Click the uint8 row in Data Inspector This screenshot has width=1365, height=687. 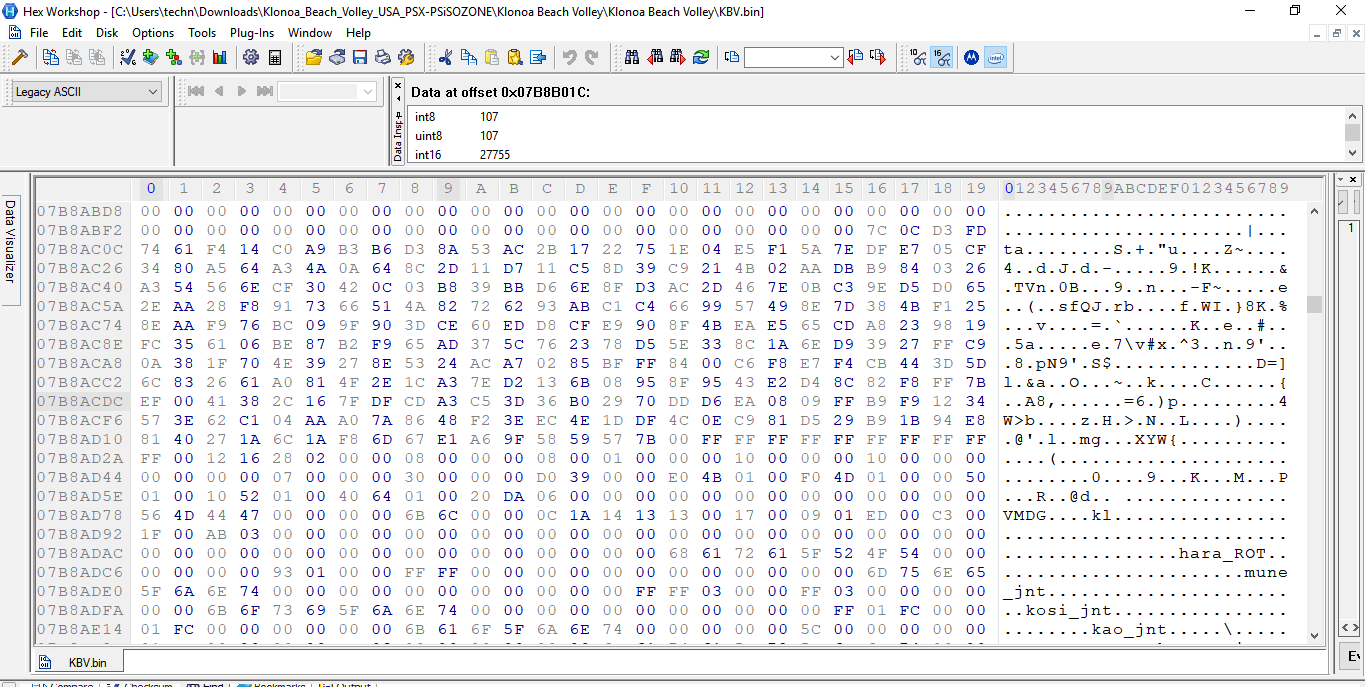click(x=875, y=136)
